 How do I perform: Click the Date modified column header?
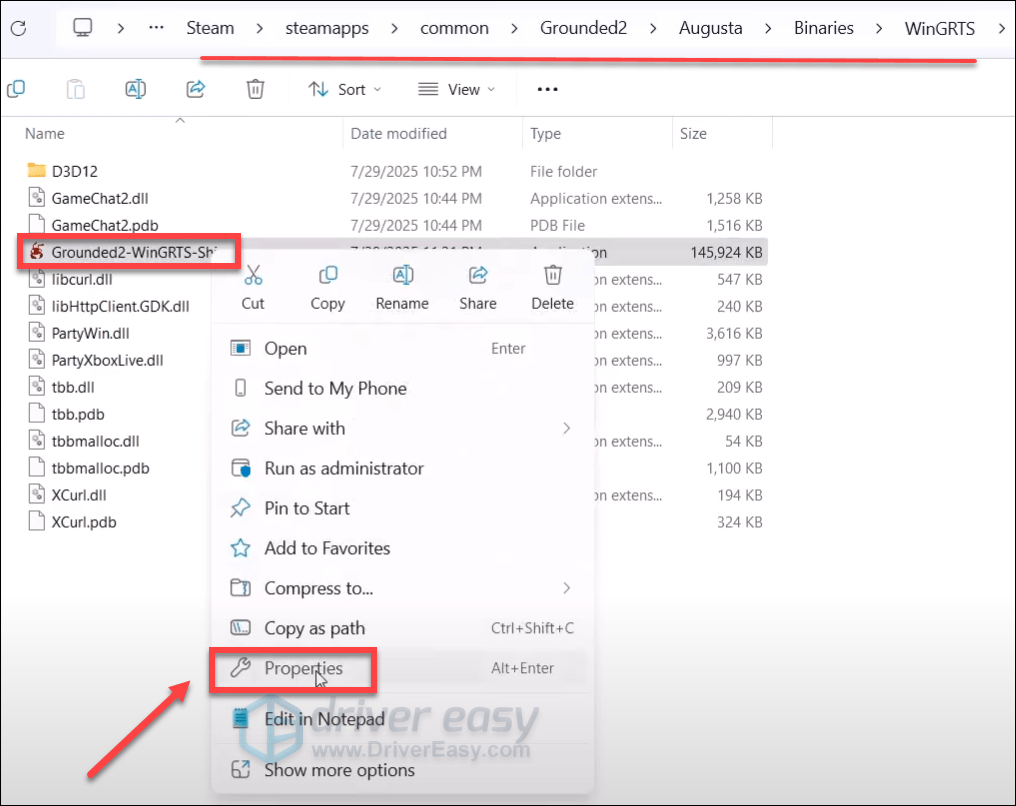coord(398,133)
